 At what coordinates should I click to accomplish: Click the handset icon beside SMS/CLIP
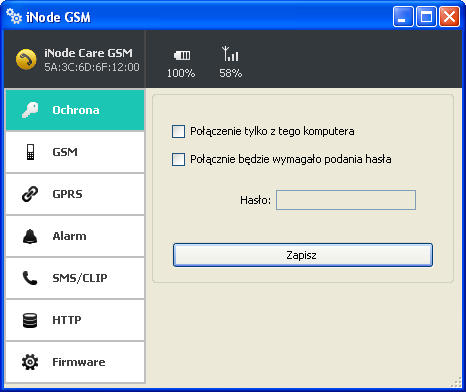[30, 278]
